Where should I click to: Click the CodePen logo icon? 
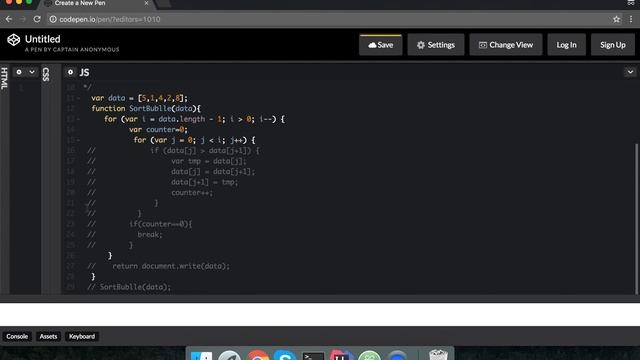coord(13,40)
